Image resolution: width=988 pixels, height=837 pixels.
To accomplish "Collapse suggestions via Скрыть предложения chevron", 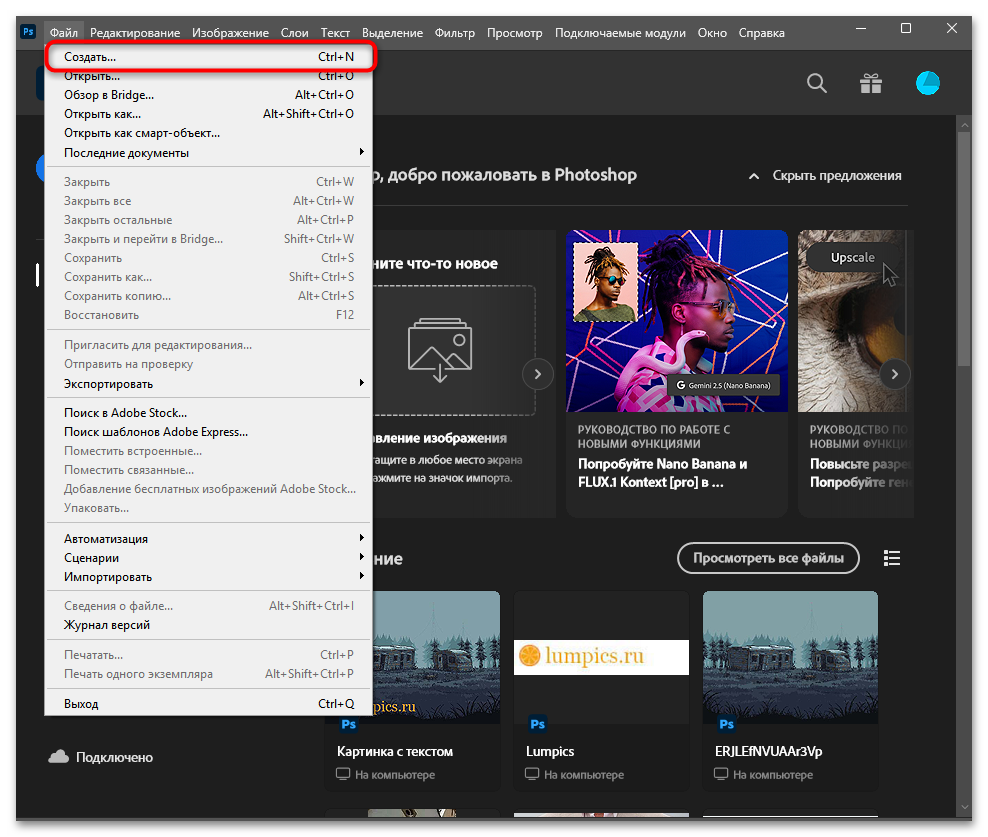I will click(754, 176).
